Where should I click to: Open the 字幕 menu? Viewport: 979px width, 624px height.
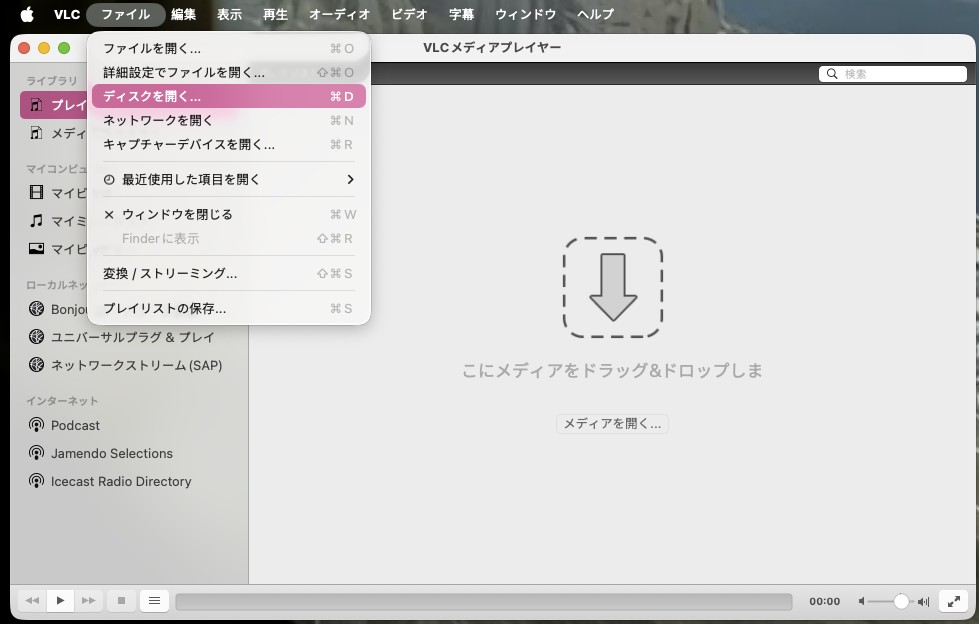pyautogui.click(x=461, y=14)
